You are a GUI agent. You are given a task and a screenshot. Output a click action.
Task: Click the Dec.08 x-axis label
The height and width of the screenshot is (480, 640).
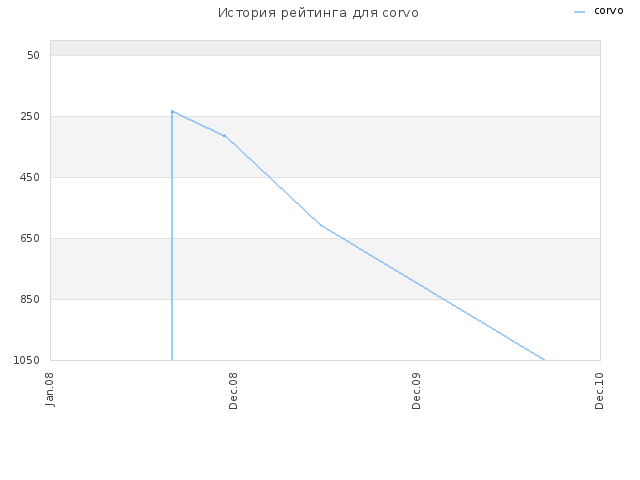coord(233,391)
